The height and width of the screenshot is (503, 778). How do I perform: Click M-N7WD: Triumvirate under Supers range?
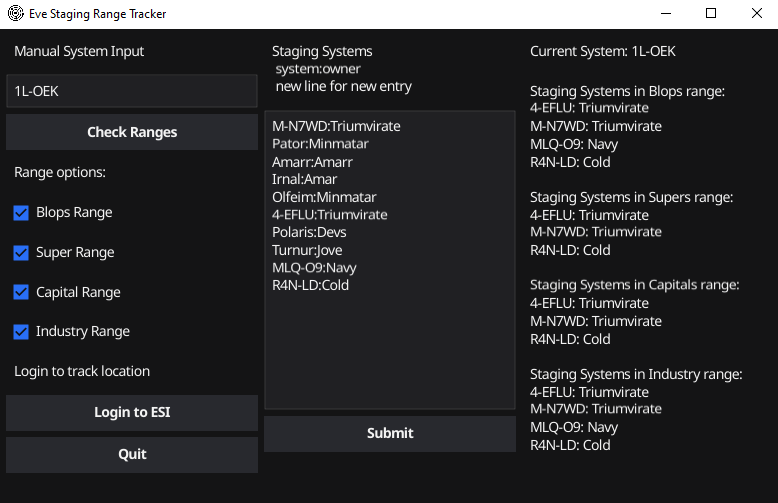[595, 232]
